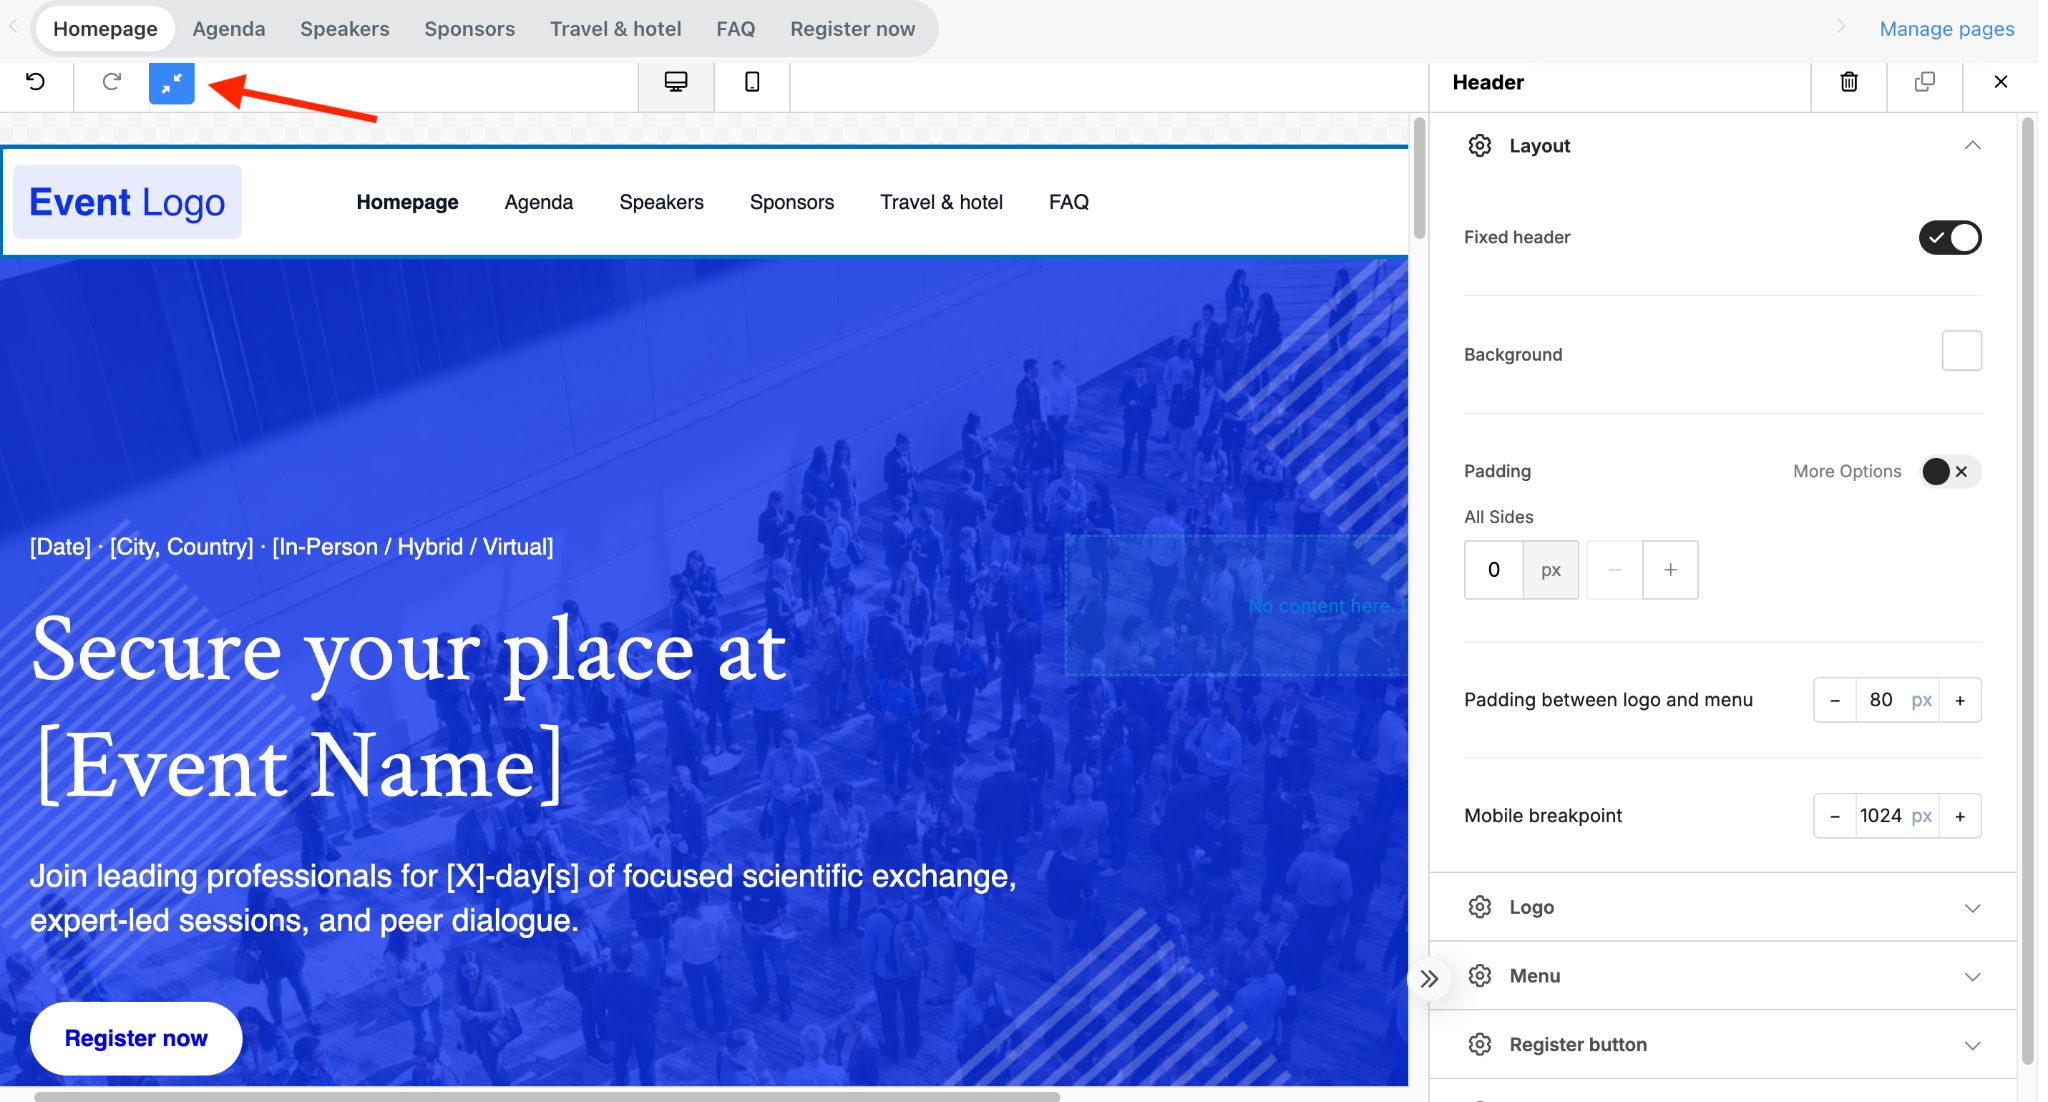Decrease the Mobile breakpoint value
Viewport: 2048px width, 1102px height.
pos(1835,816)
